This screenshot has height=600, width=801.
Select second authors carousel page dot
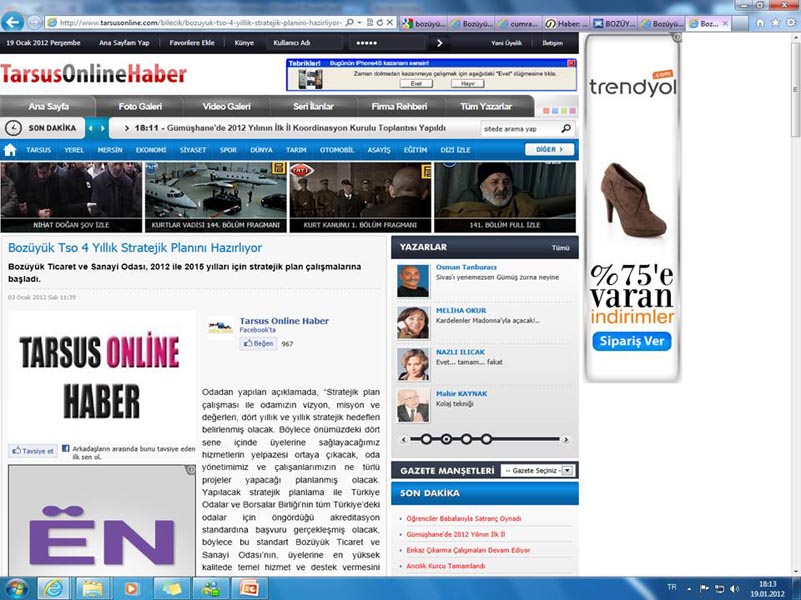click(446, 439)
